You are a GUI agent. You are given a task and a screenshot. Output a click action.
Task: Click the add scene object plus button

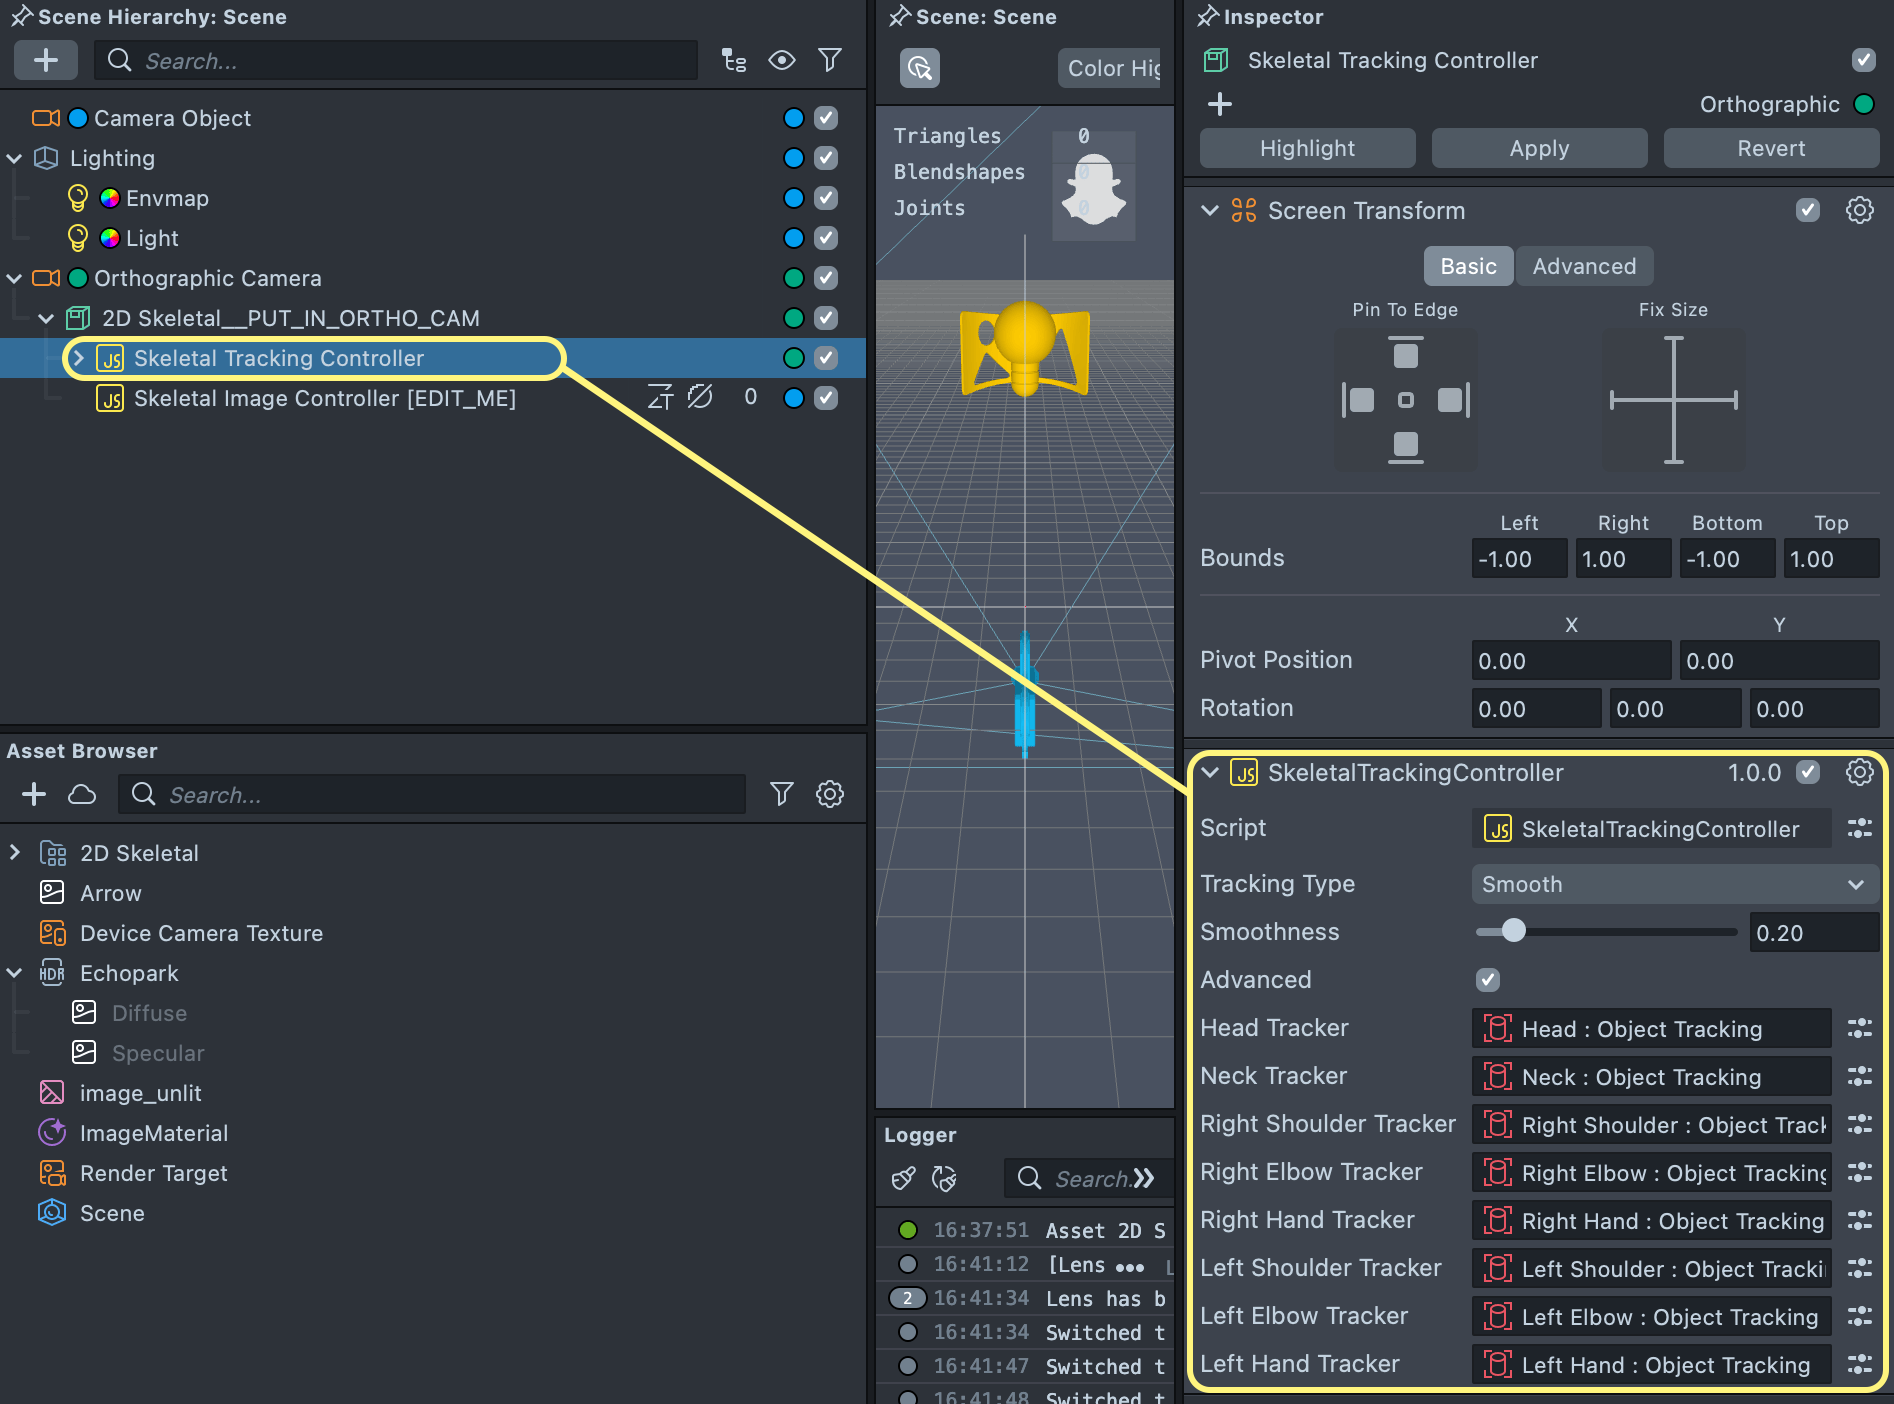[x=45, y=60]
